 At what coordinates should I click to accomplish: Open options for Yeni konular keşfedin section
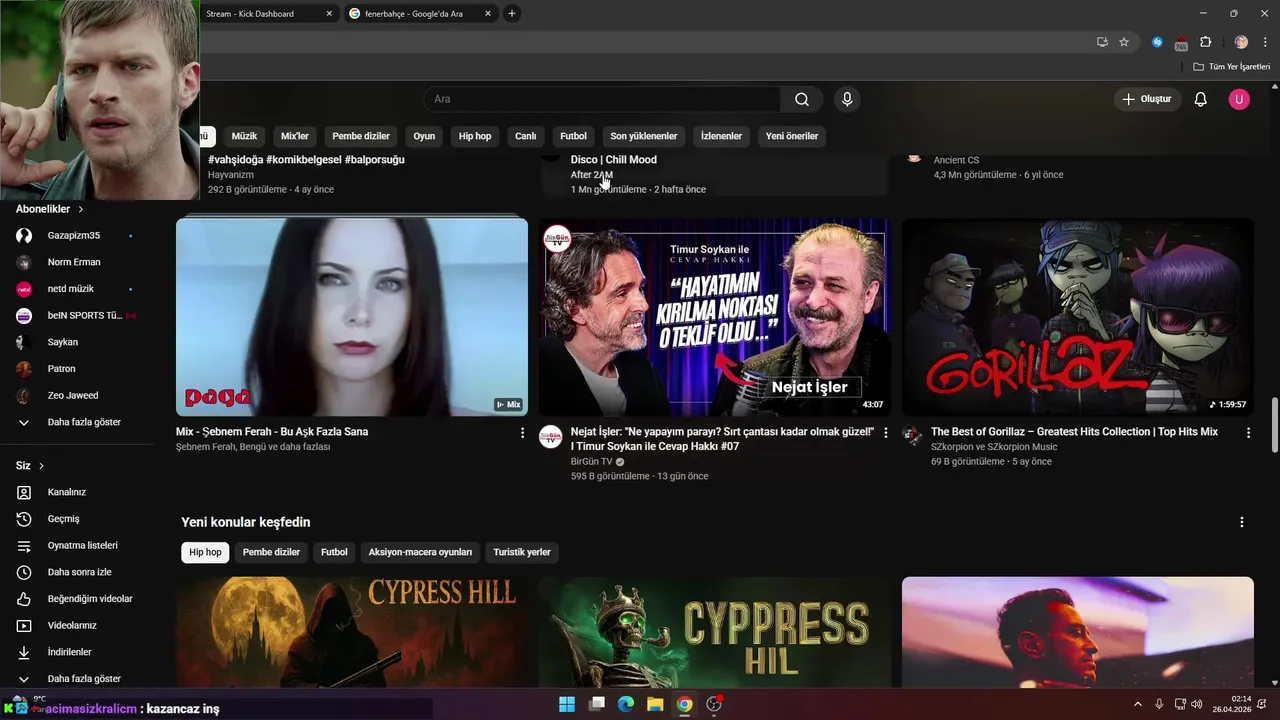(x=1242, y=522)
